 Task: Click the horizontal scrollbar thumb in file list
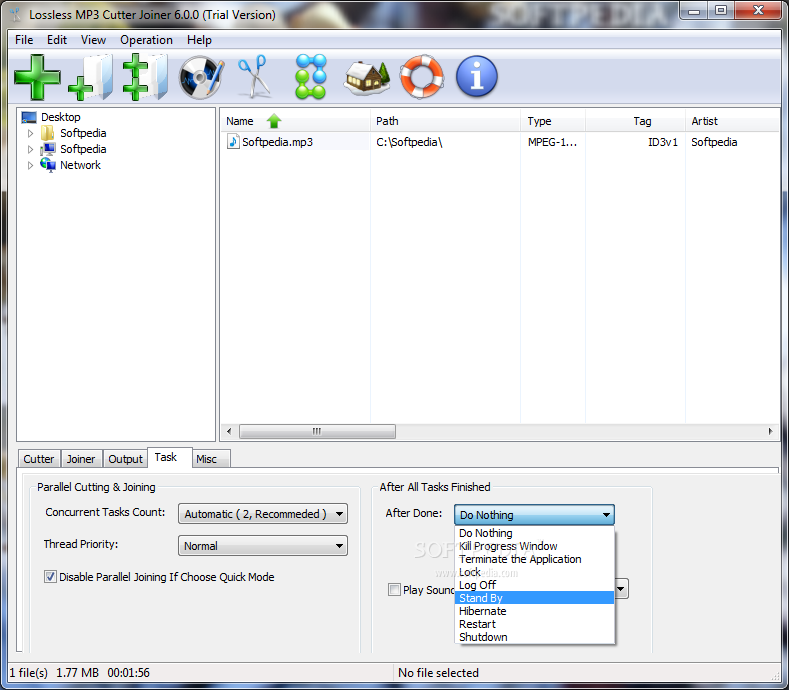tap(317, 431)
